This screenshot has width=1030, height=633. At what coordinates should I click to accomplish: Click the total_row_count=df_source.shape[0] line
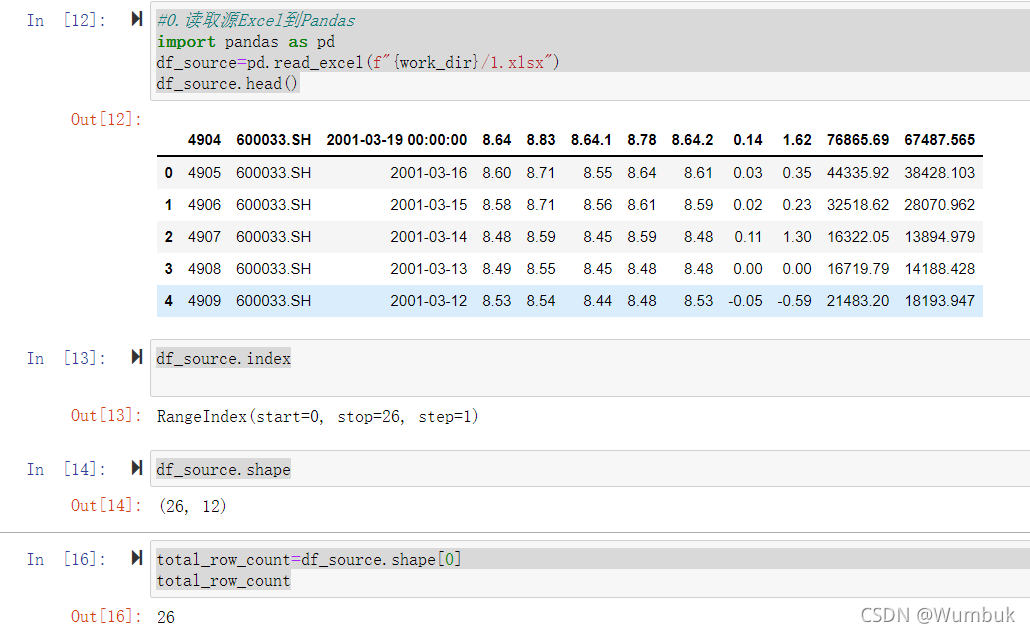(309, 559)
